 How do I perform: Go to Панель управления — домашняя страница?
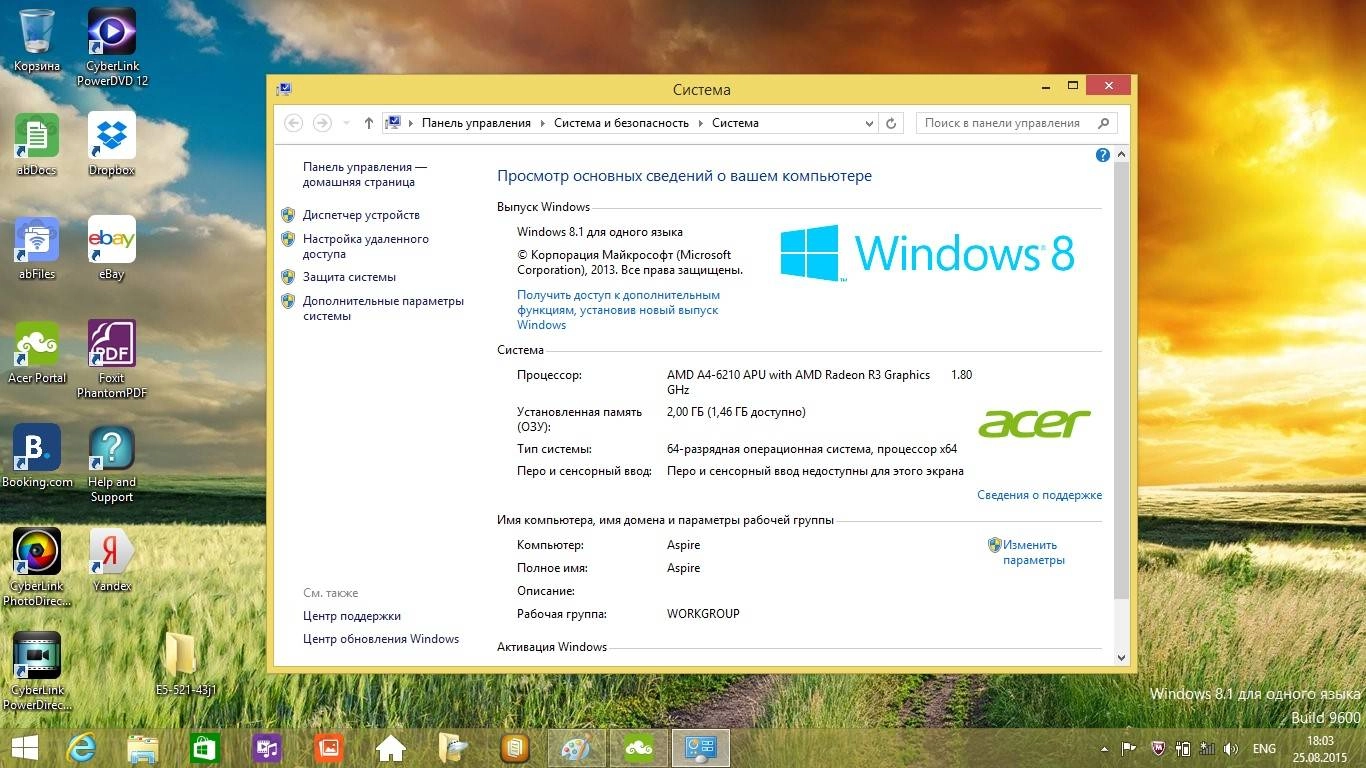tap(365, 174)
